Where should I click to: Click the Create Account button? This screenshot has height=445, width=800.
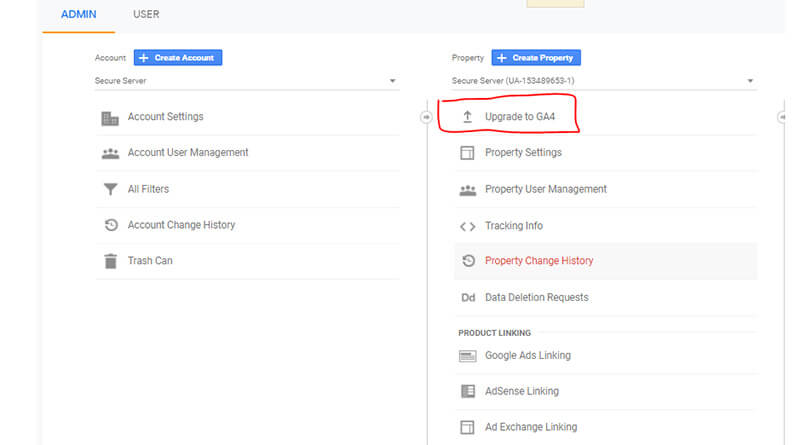coord(178,58)
